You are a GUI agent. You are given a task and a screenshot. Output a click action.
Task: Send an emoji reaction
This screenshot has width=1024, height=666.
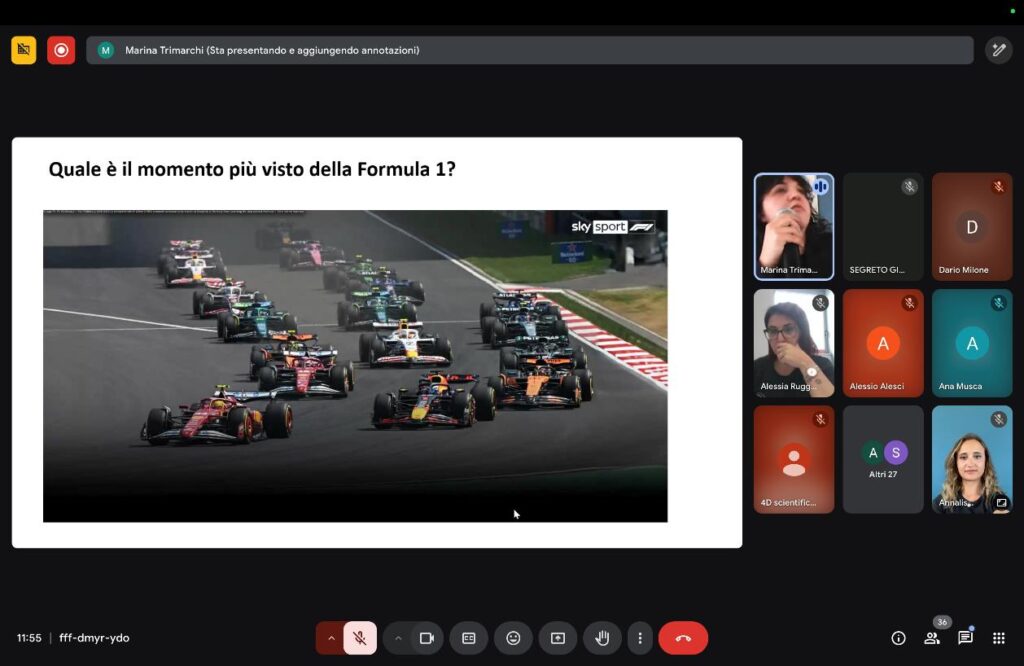[x=513, y=638]
